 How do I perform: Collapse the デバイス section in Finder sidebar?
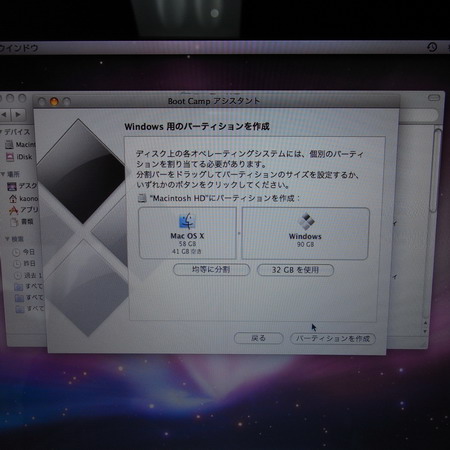pos(1,132)
